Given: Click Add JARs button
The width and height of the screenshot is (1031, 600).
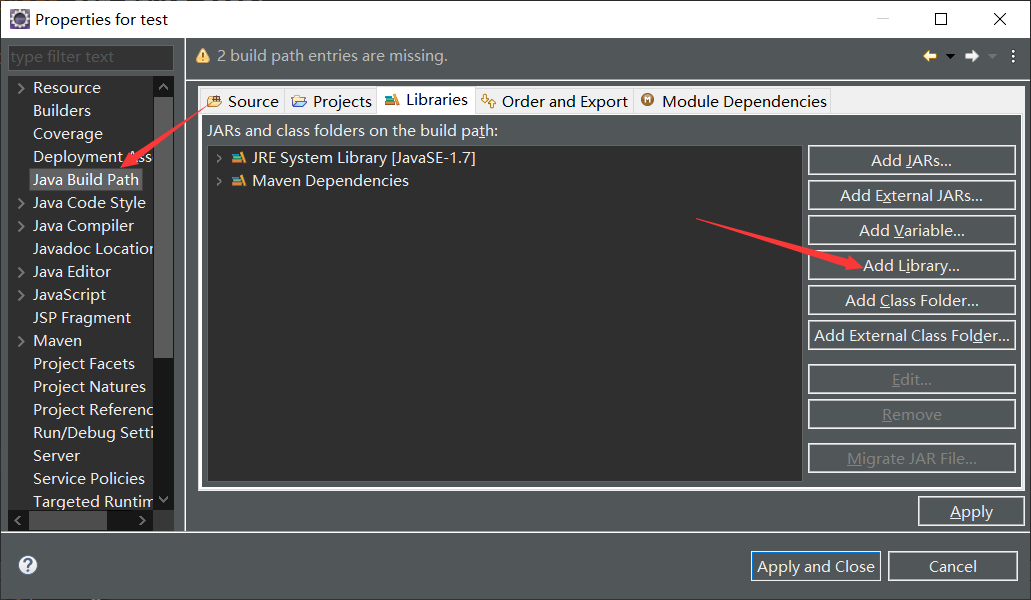Looking at the screenshot, I should [x=911, y=160].
